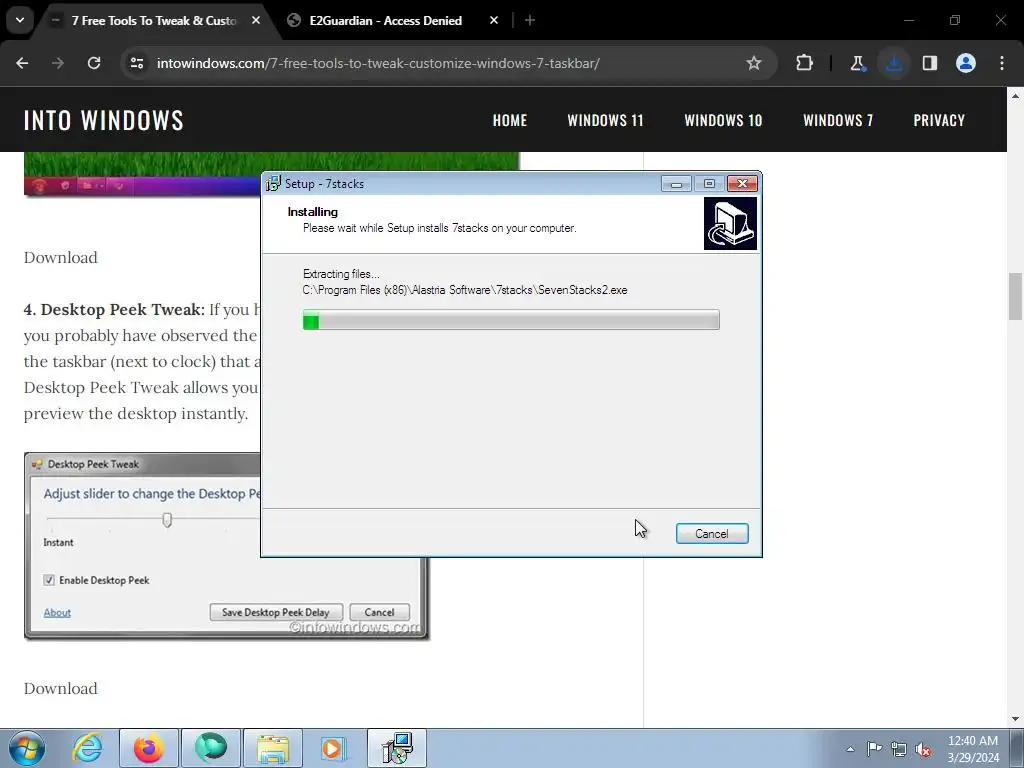Viewport: 1024px width, 768px height.
Task: Toggle Enable Desktop Peek checkbox in screenshot
Action: (x=49, y=580)
